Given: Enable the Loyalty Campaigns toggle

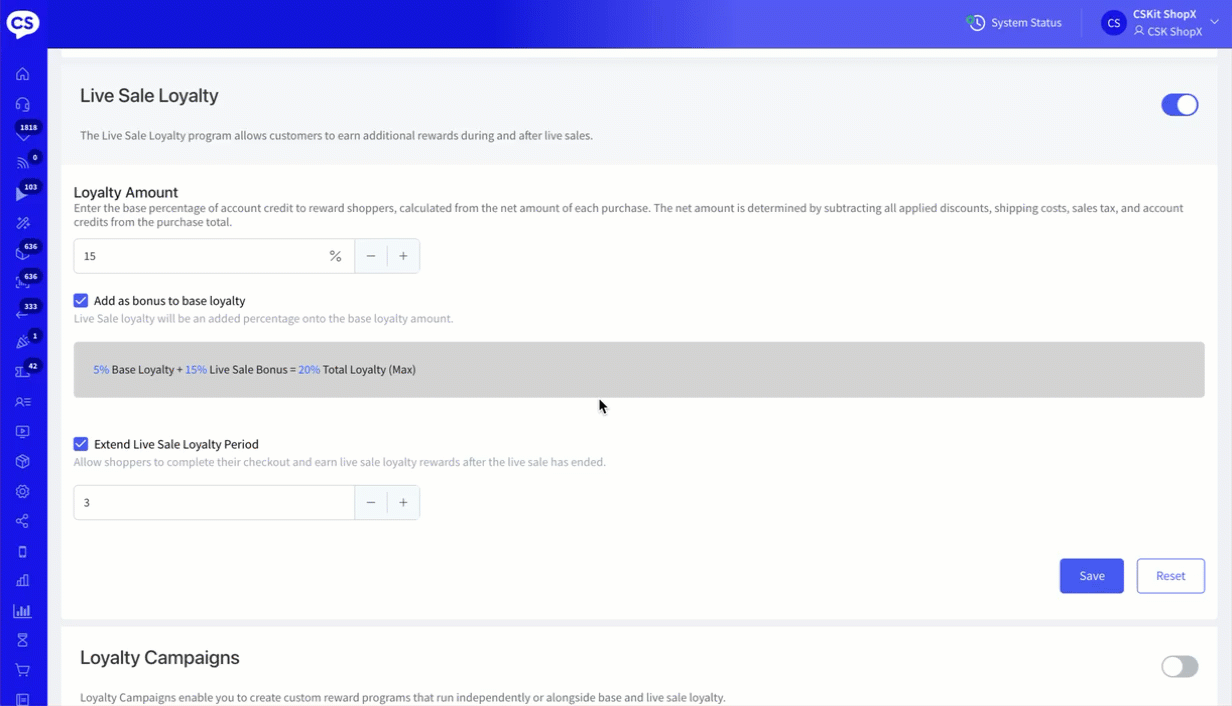Looking at the screenshot, I should 1179,667.
